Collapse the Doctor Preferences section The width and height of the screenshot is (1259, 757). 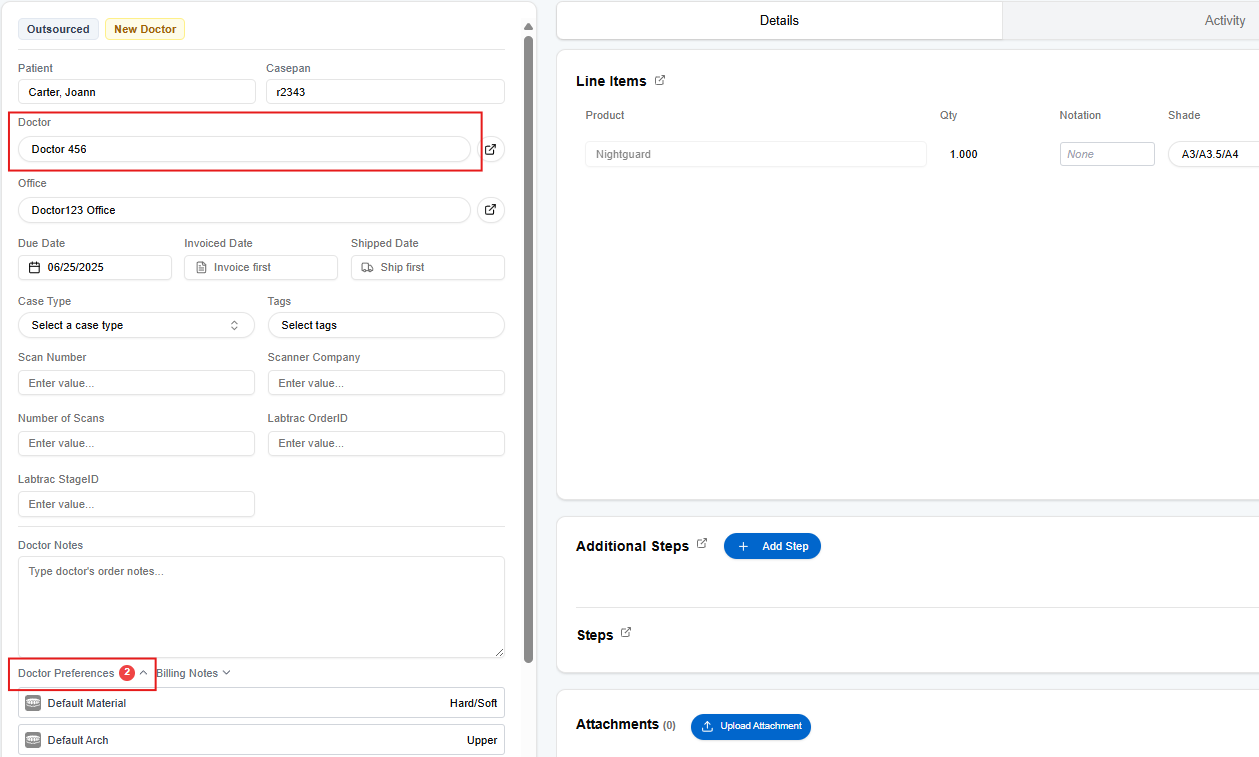[143, 673]
